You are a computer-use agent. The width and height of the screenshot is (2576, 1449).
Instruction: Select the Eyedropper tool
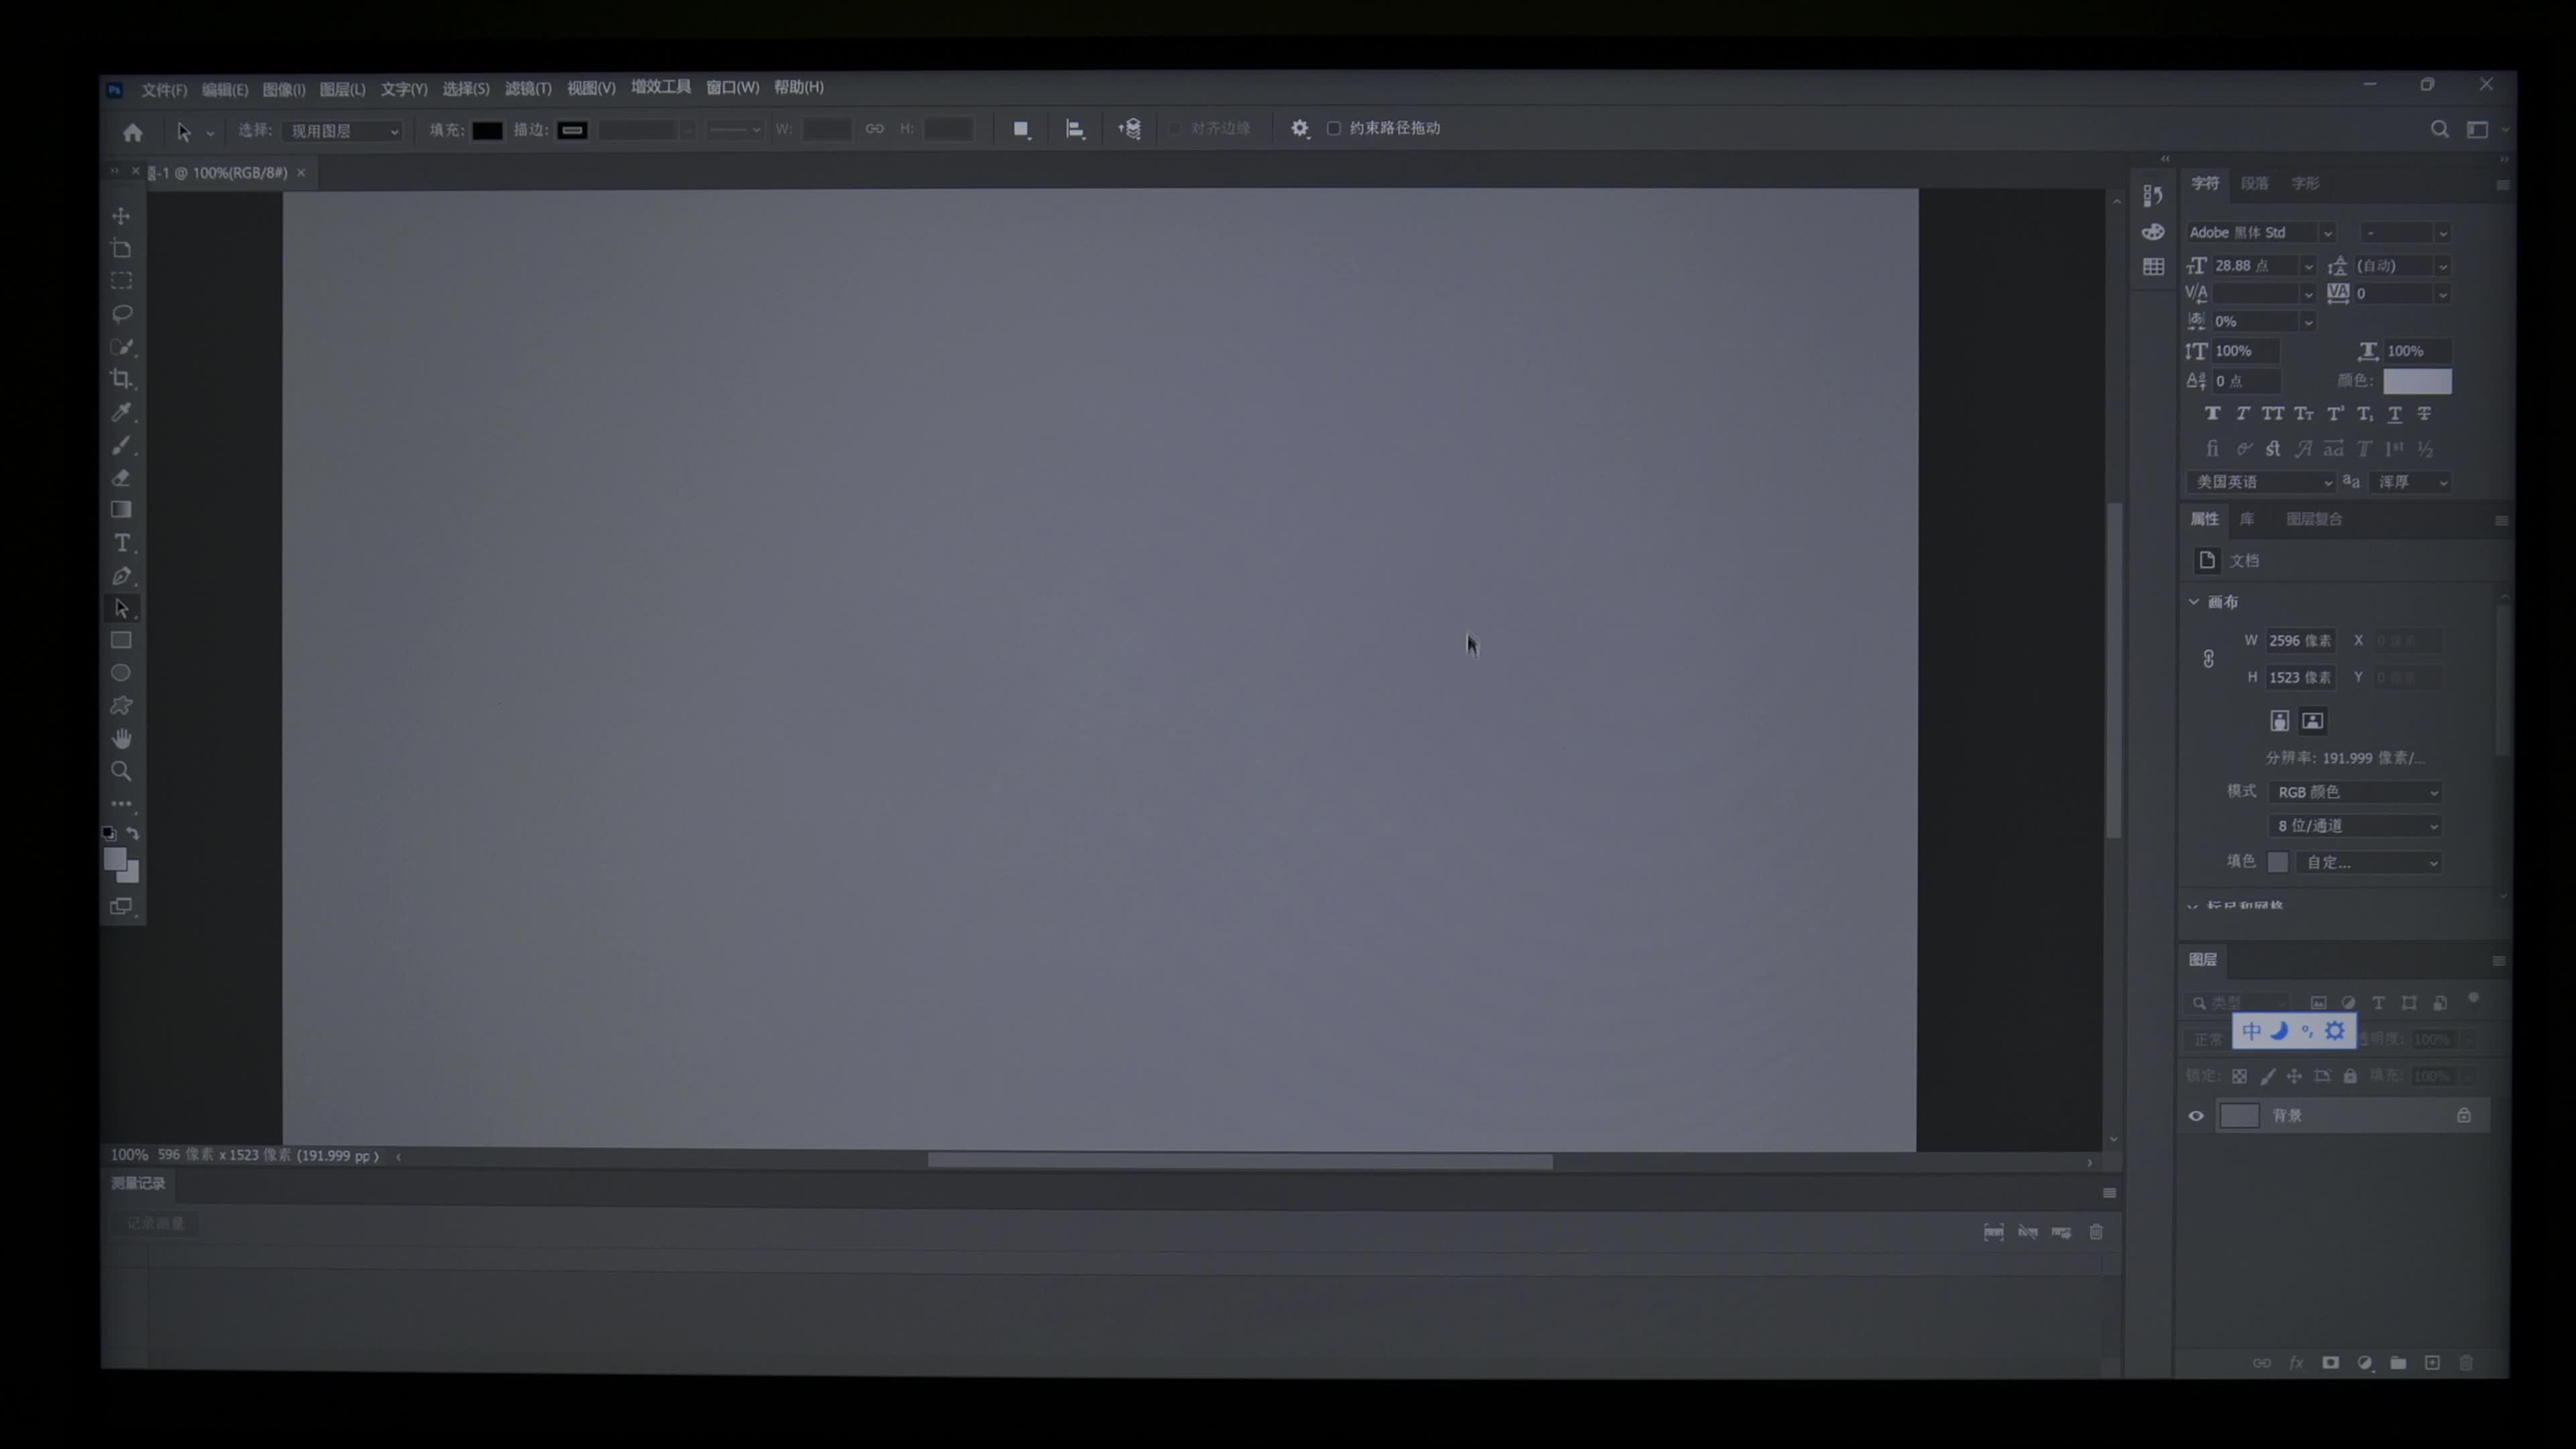click(x=122, y=412)
